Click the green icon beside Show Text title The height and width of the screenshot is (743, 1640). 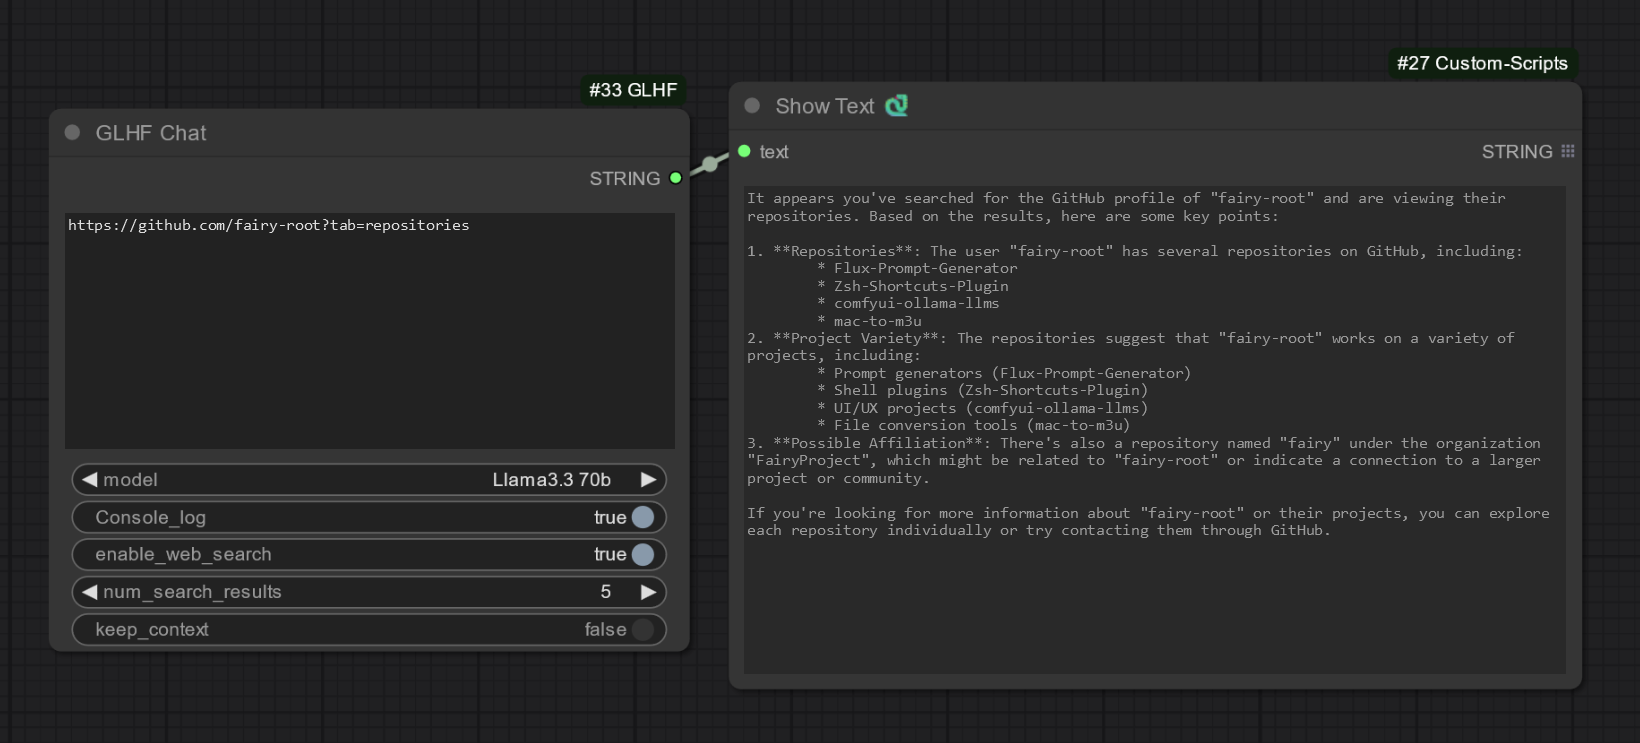[x=897, y=105]
